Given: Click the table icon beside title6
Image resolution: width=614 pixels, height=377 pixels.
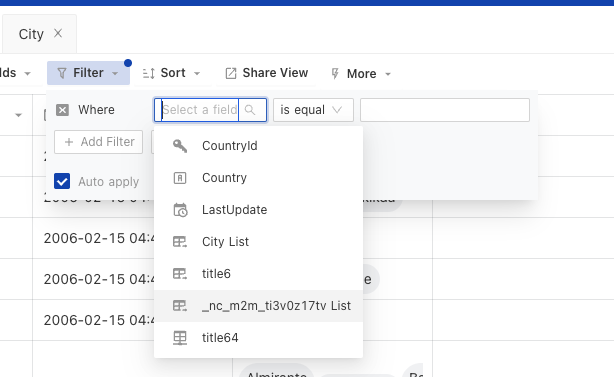Looking at the screenshot, I should (180, 274).
